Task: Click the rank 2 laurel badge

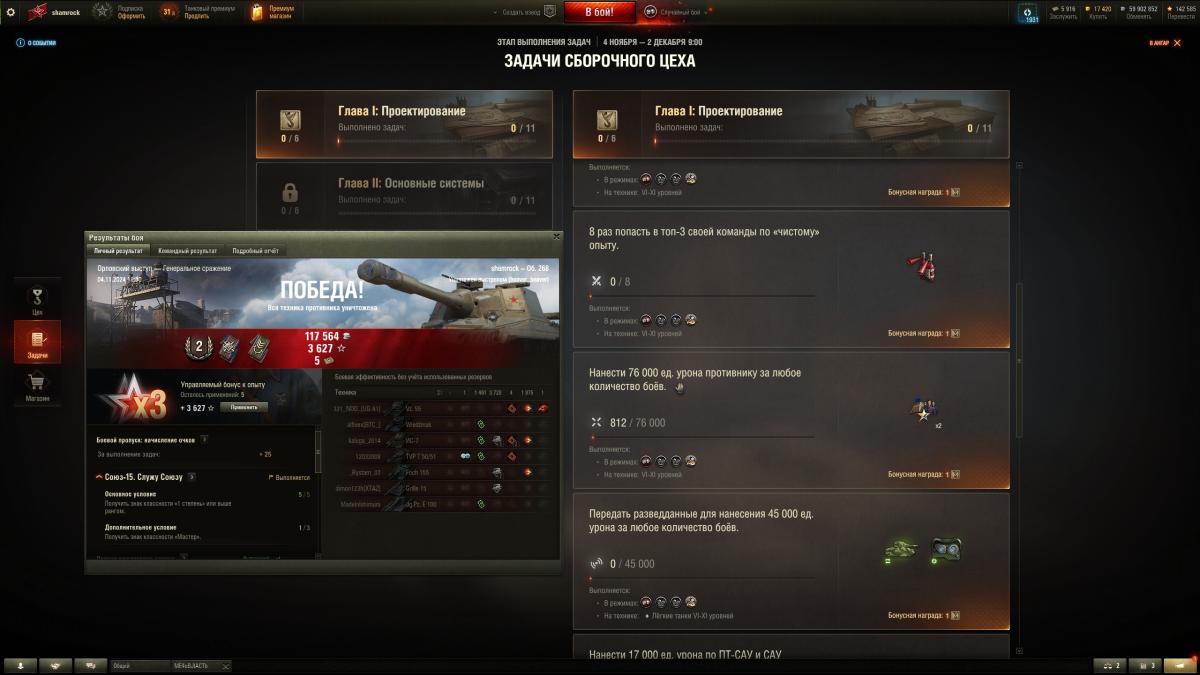Action: point(198,346)
